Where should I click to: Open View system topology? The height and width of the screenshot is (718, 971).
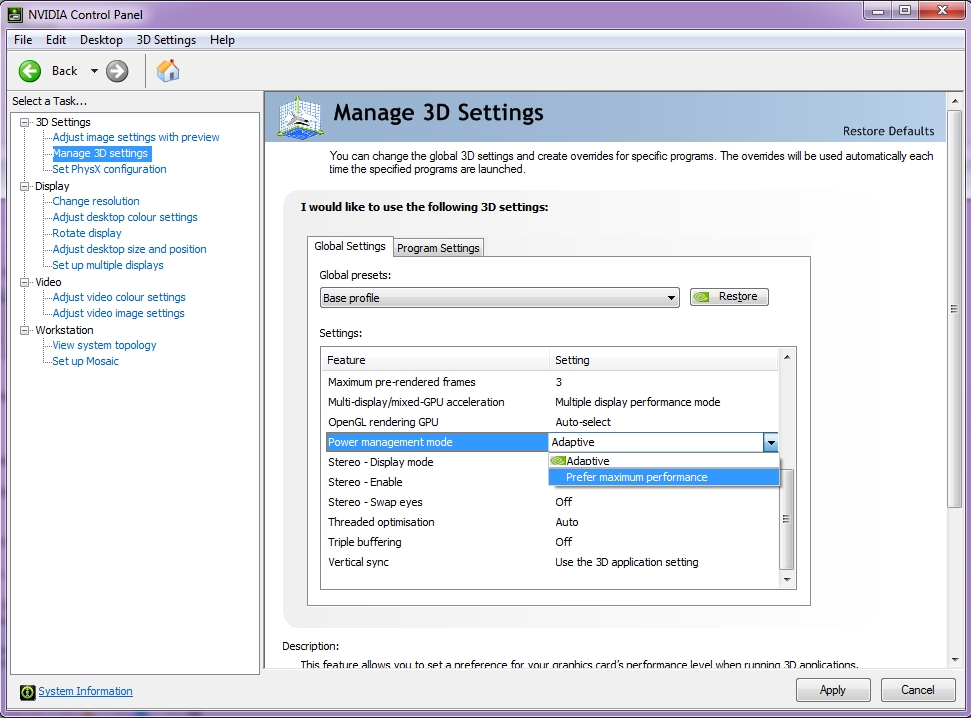tap(104, 345)
